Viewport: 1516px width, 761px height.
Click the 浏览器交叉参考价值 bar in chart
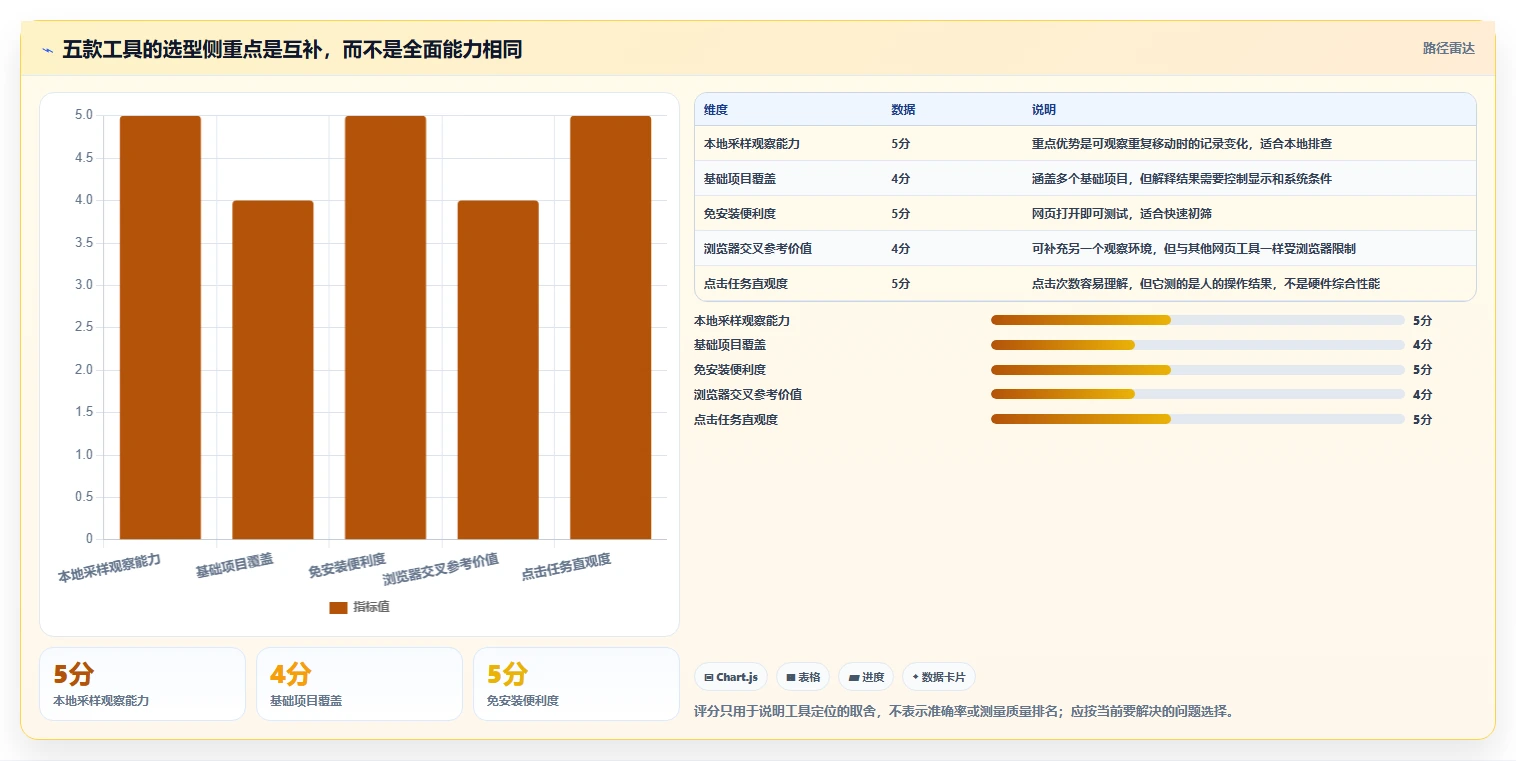[498, 370]
